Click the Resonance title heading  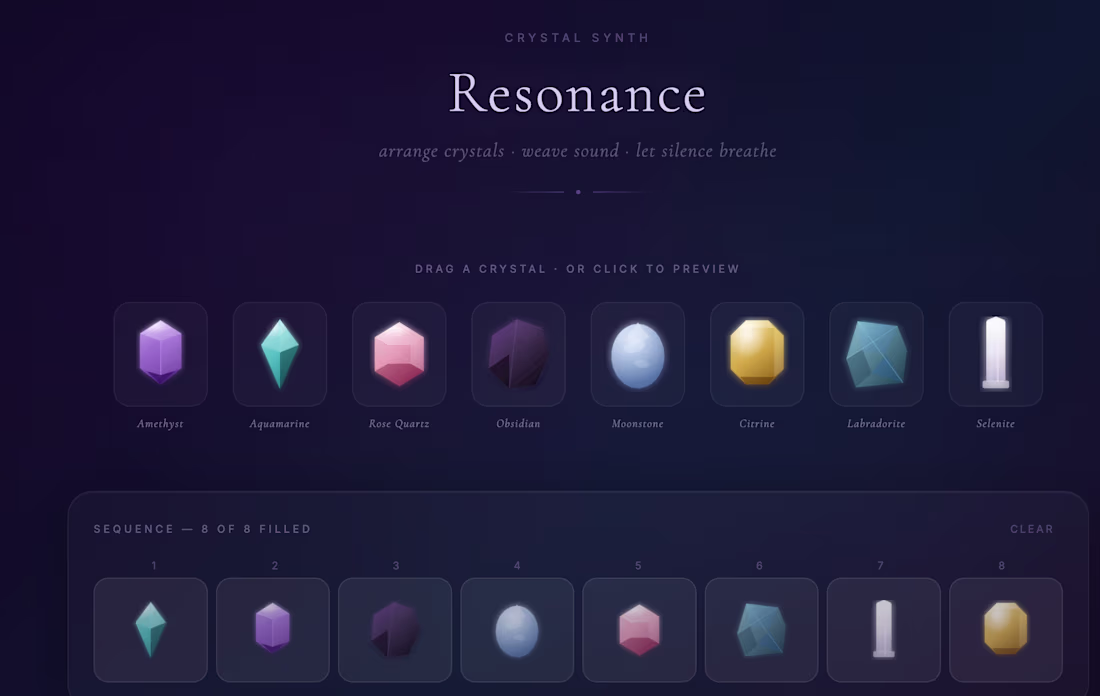pyautogui.click(x=576, y=94)
